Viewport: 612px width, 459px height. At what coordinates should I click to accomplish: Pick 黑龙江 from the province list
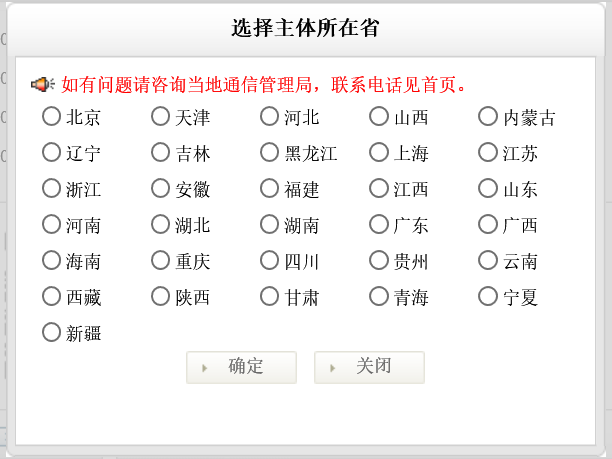pyautogui.click(x=269, y=153)
